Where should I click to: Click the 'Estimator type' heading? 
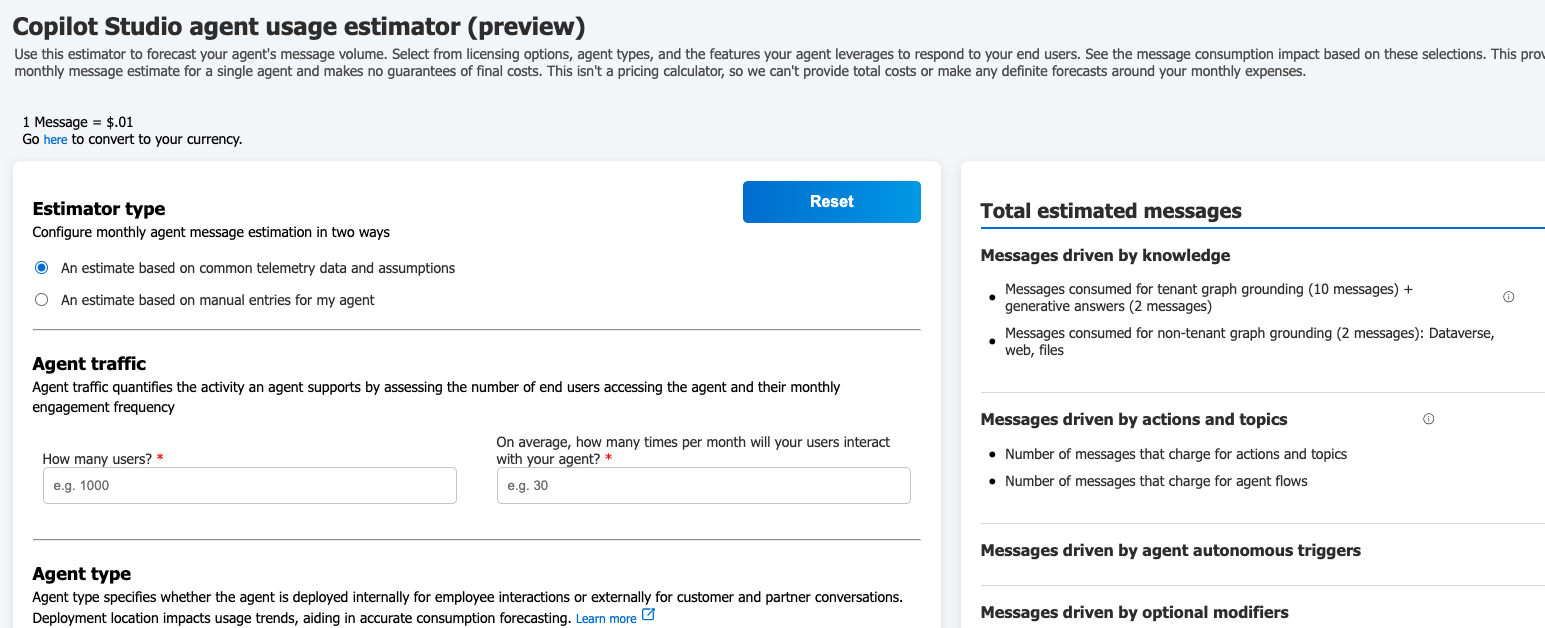pos(99,209)
